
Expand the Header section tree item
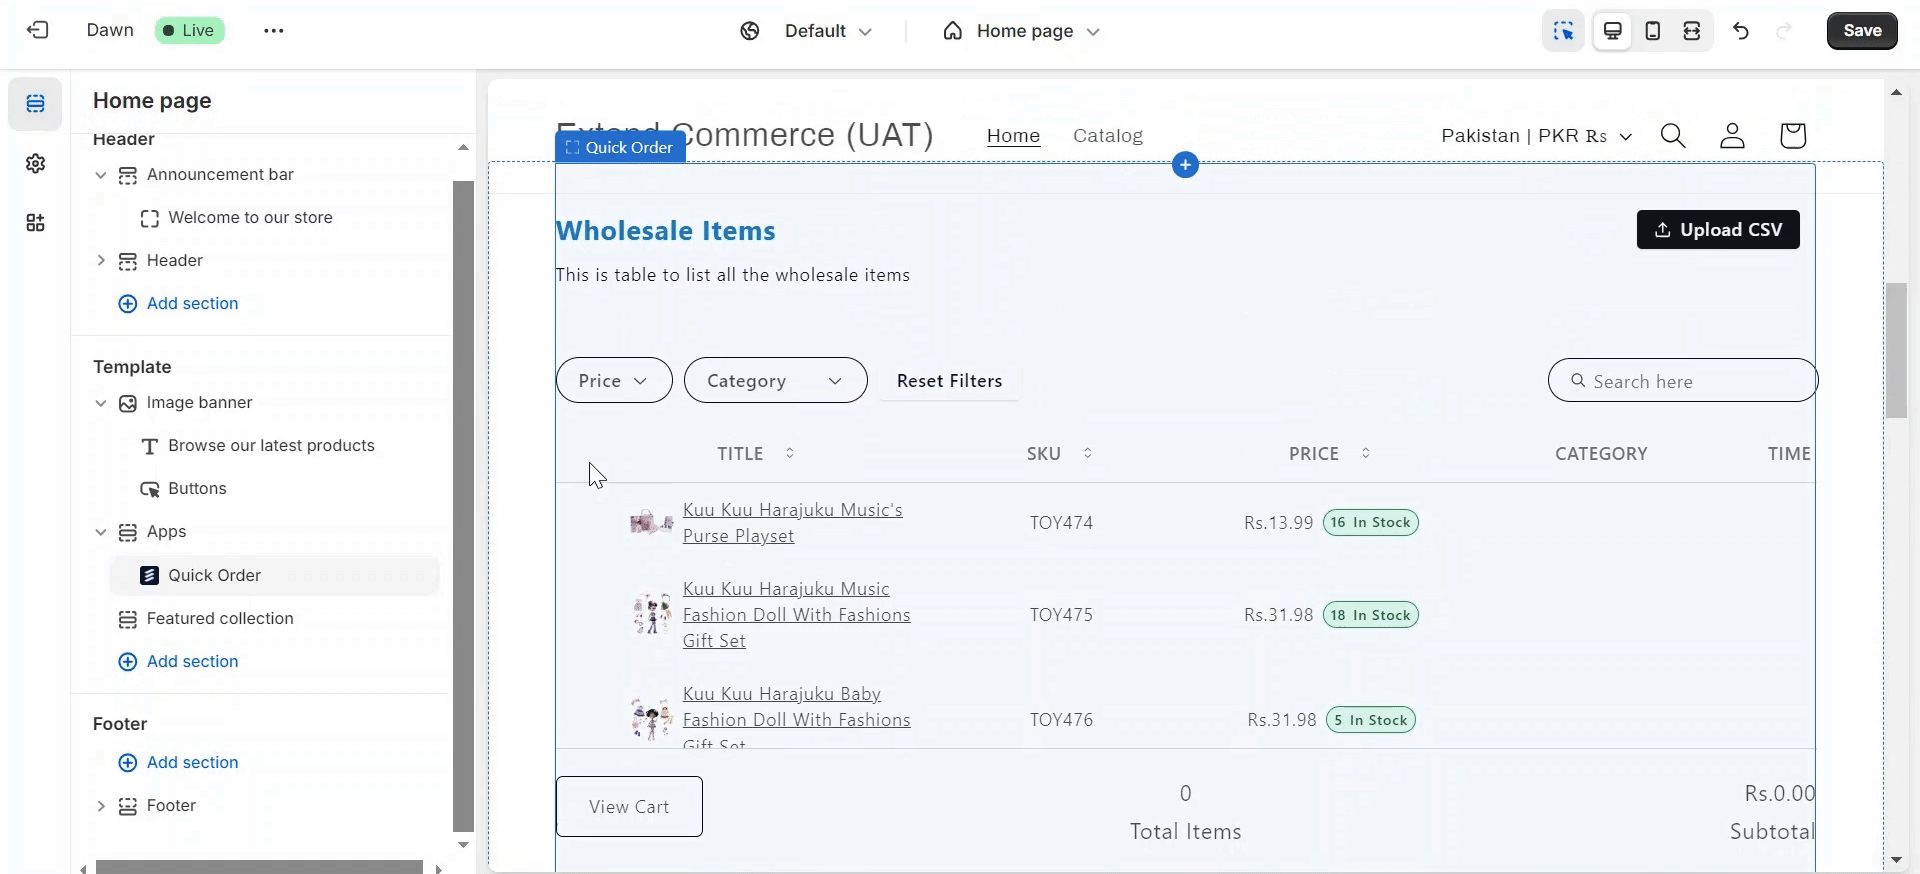click(x=100, y=260)
